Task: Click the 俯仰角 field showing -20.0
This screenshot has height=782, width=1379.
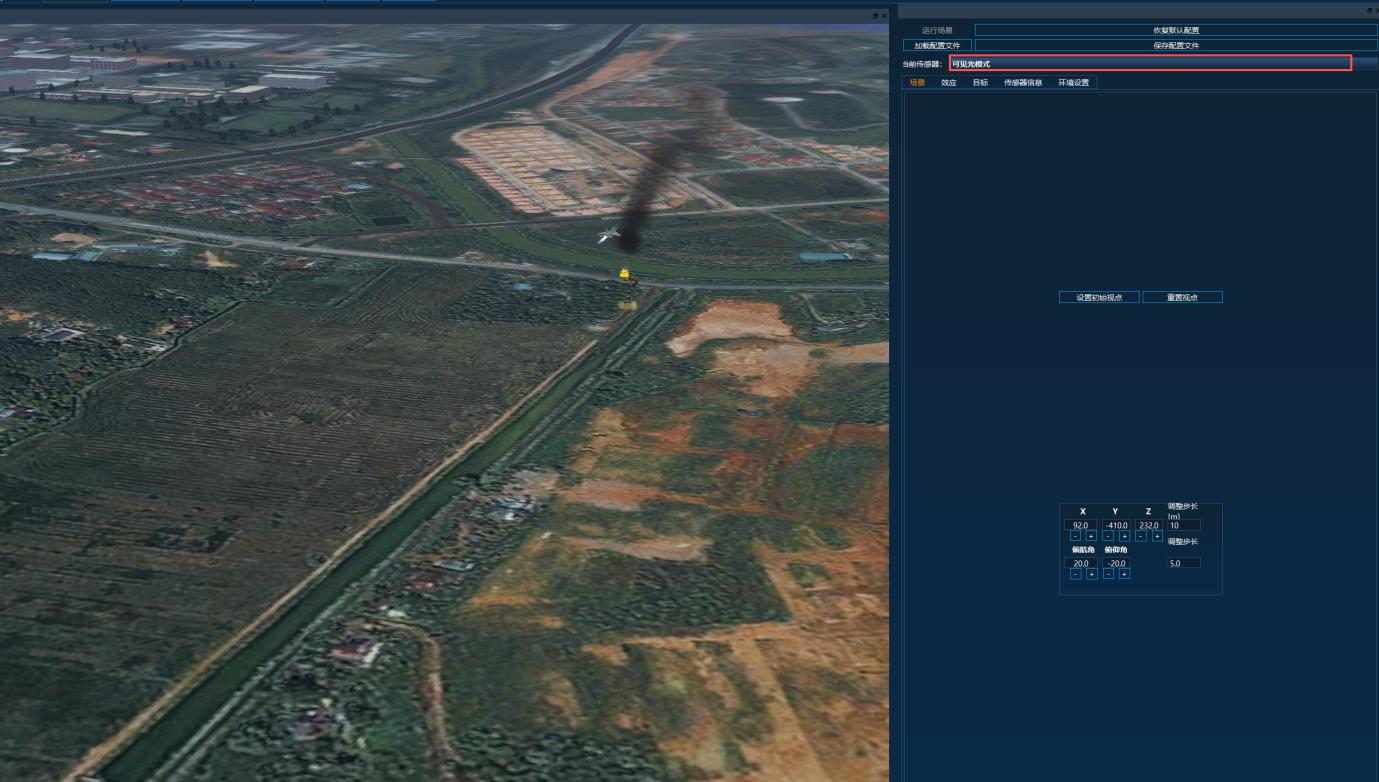Action: [x=1116, y=563]
